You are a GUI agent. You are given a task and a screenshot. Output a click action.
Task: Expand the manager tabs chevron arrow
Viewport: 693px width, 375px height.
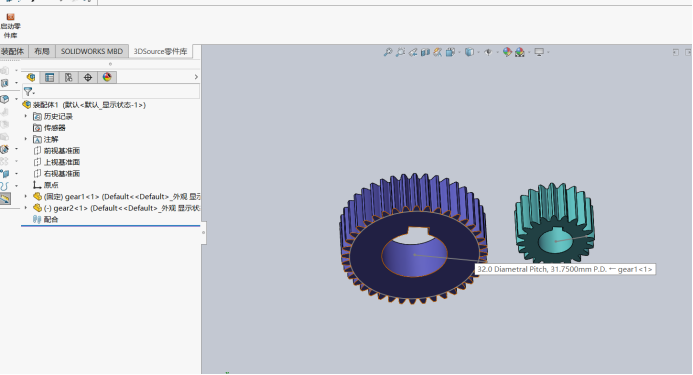[x=196, y=77]
